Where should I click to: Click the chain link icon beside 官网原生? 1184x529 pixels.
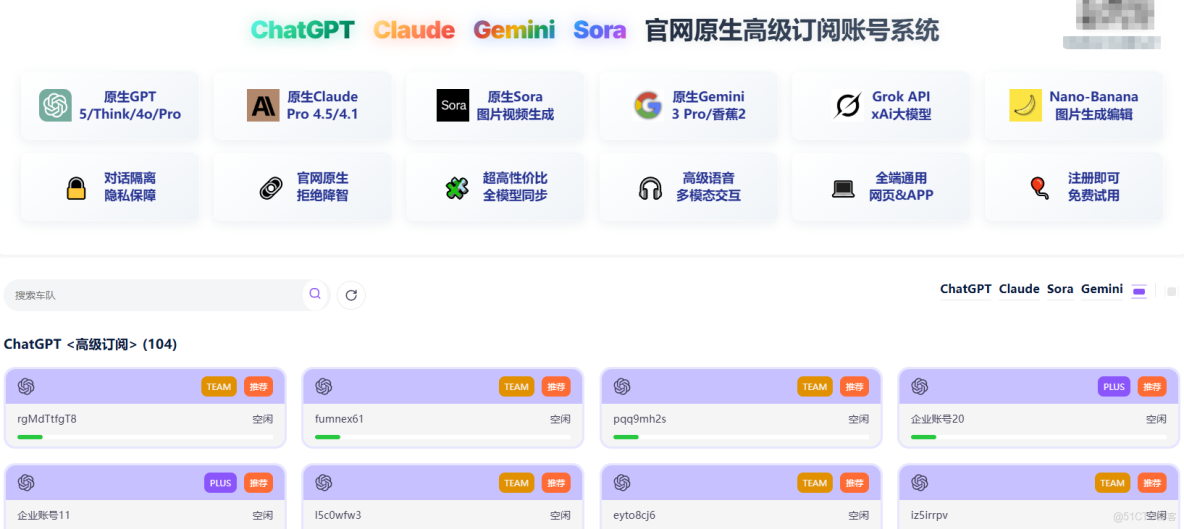tap(270, 188)
